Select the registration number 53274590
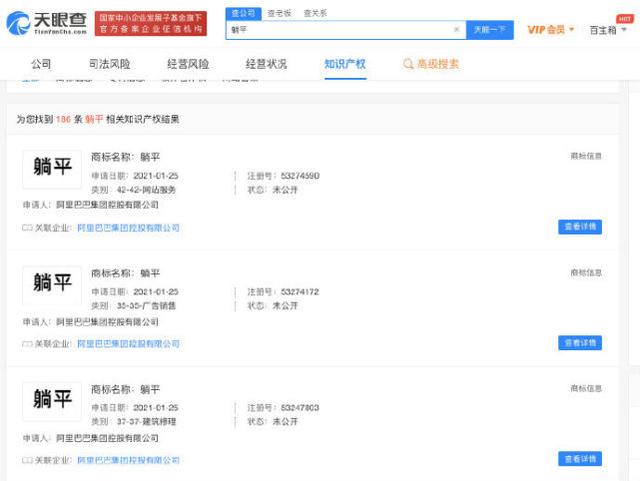Viewport: 640px width, 481px height. click(x=300, y=176)
